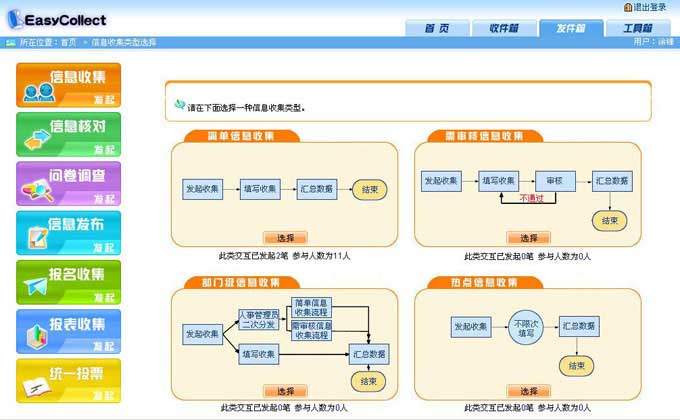The image size is (680, 420).
Task: Click the book icon on 统一投票
Action: 36,387
